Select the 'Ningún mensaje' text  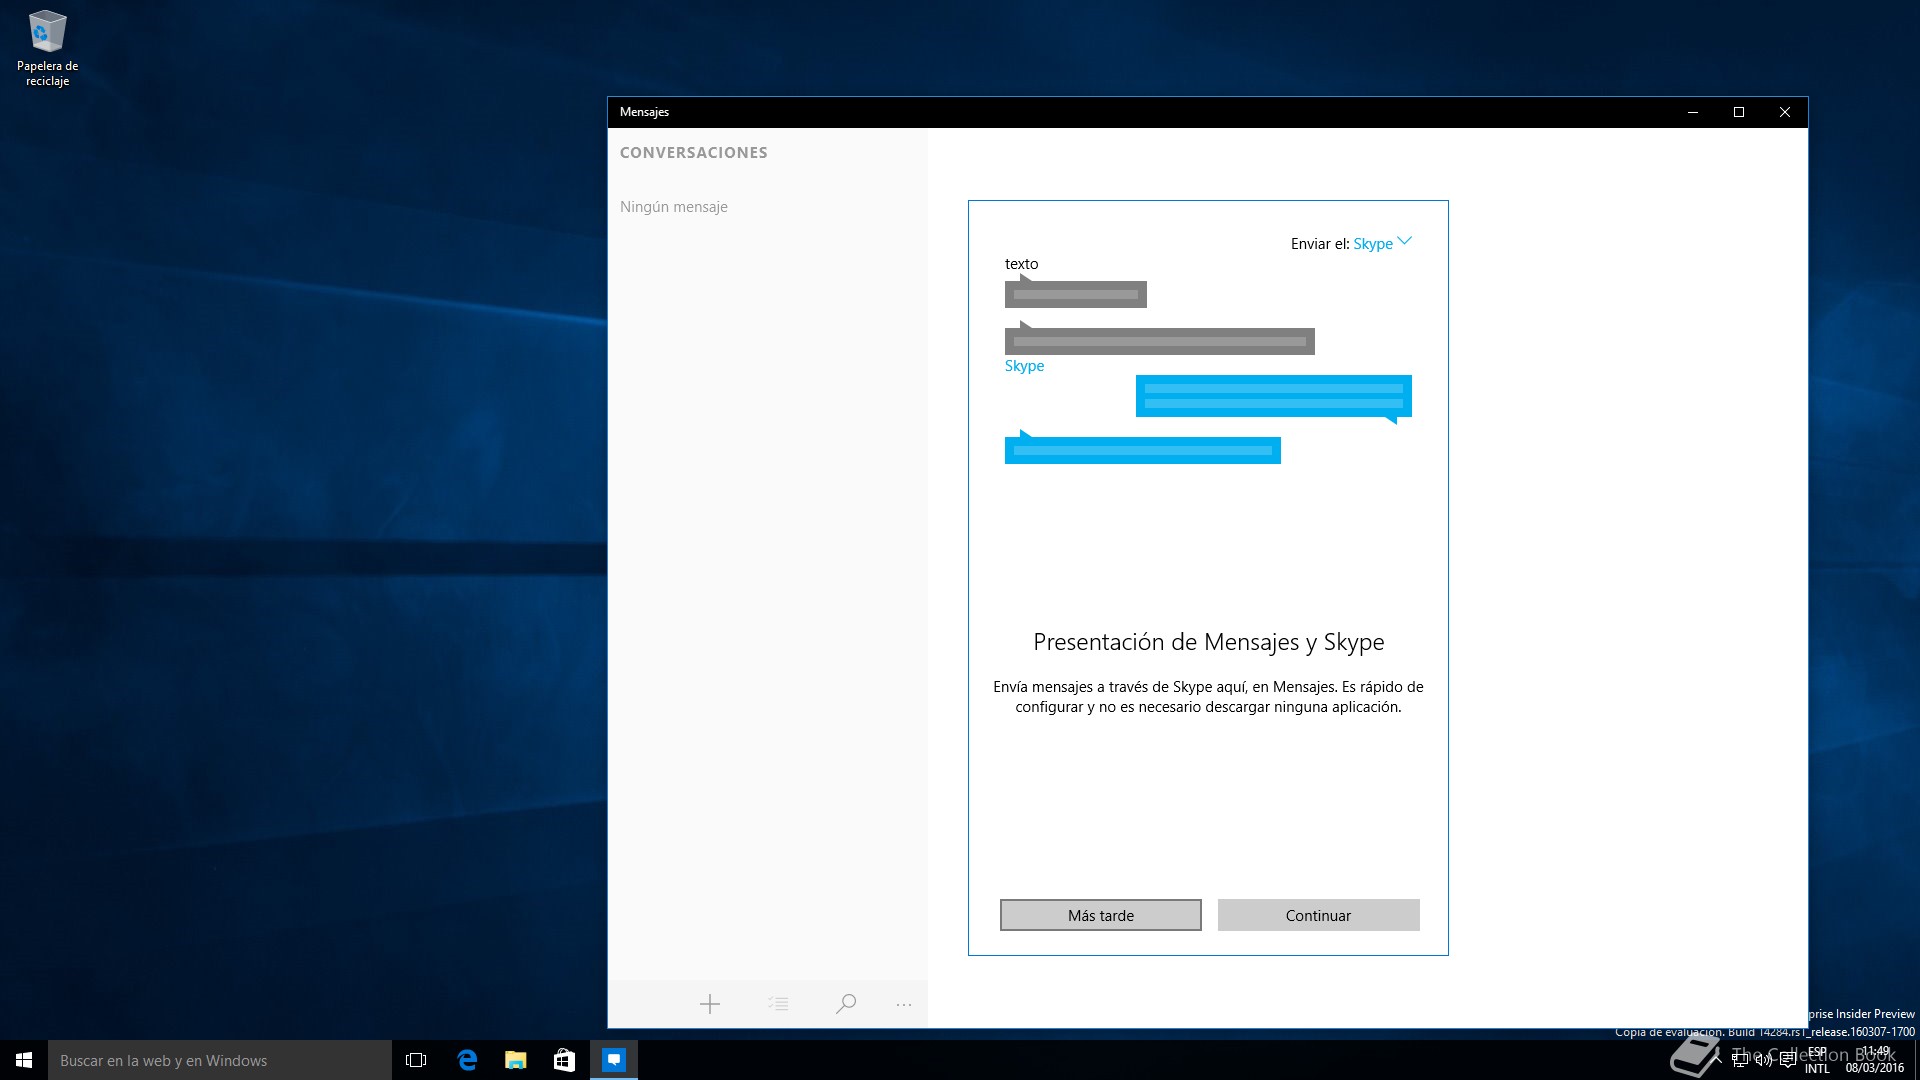pyautogui.click(x=674, y=207)
